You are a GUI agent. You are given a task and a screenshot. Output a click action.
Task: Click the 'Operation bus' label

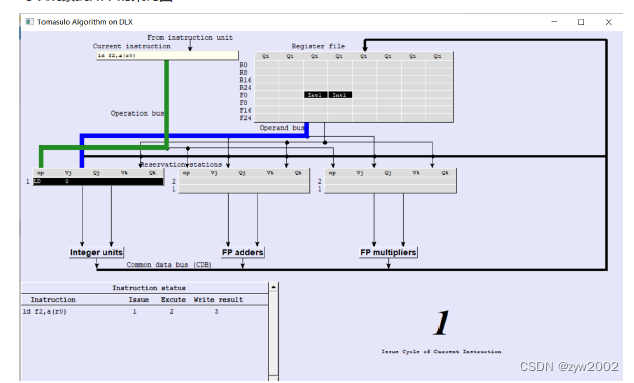(x=137, y=113)
